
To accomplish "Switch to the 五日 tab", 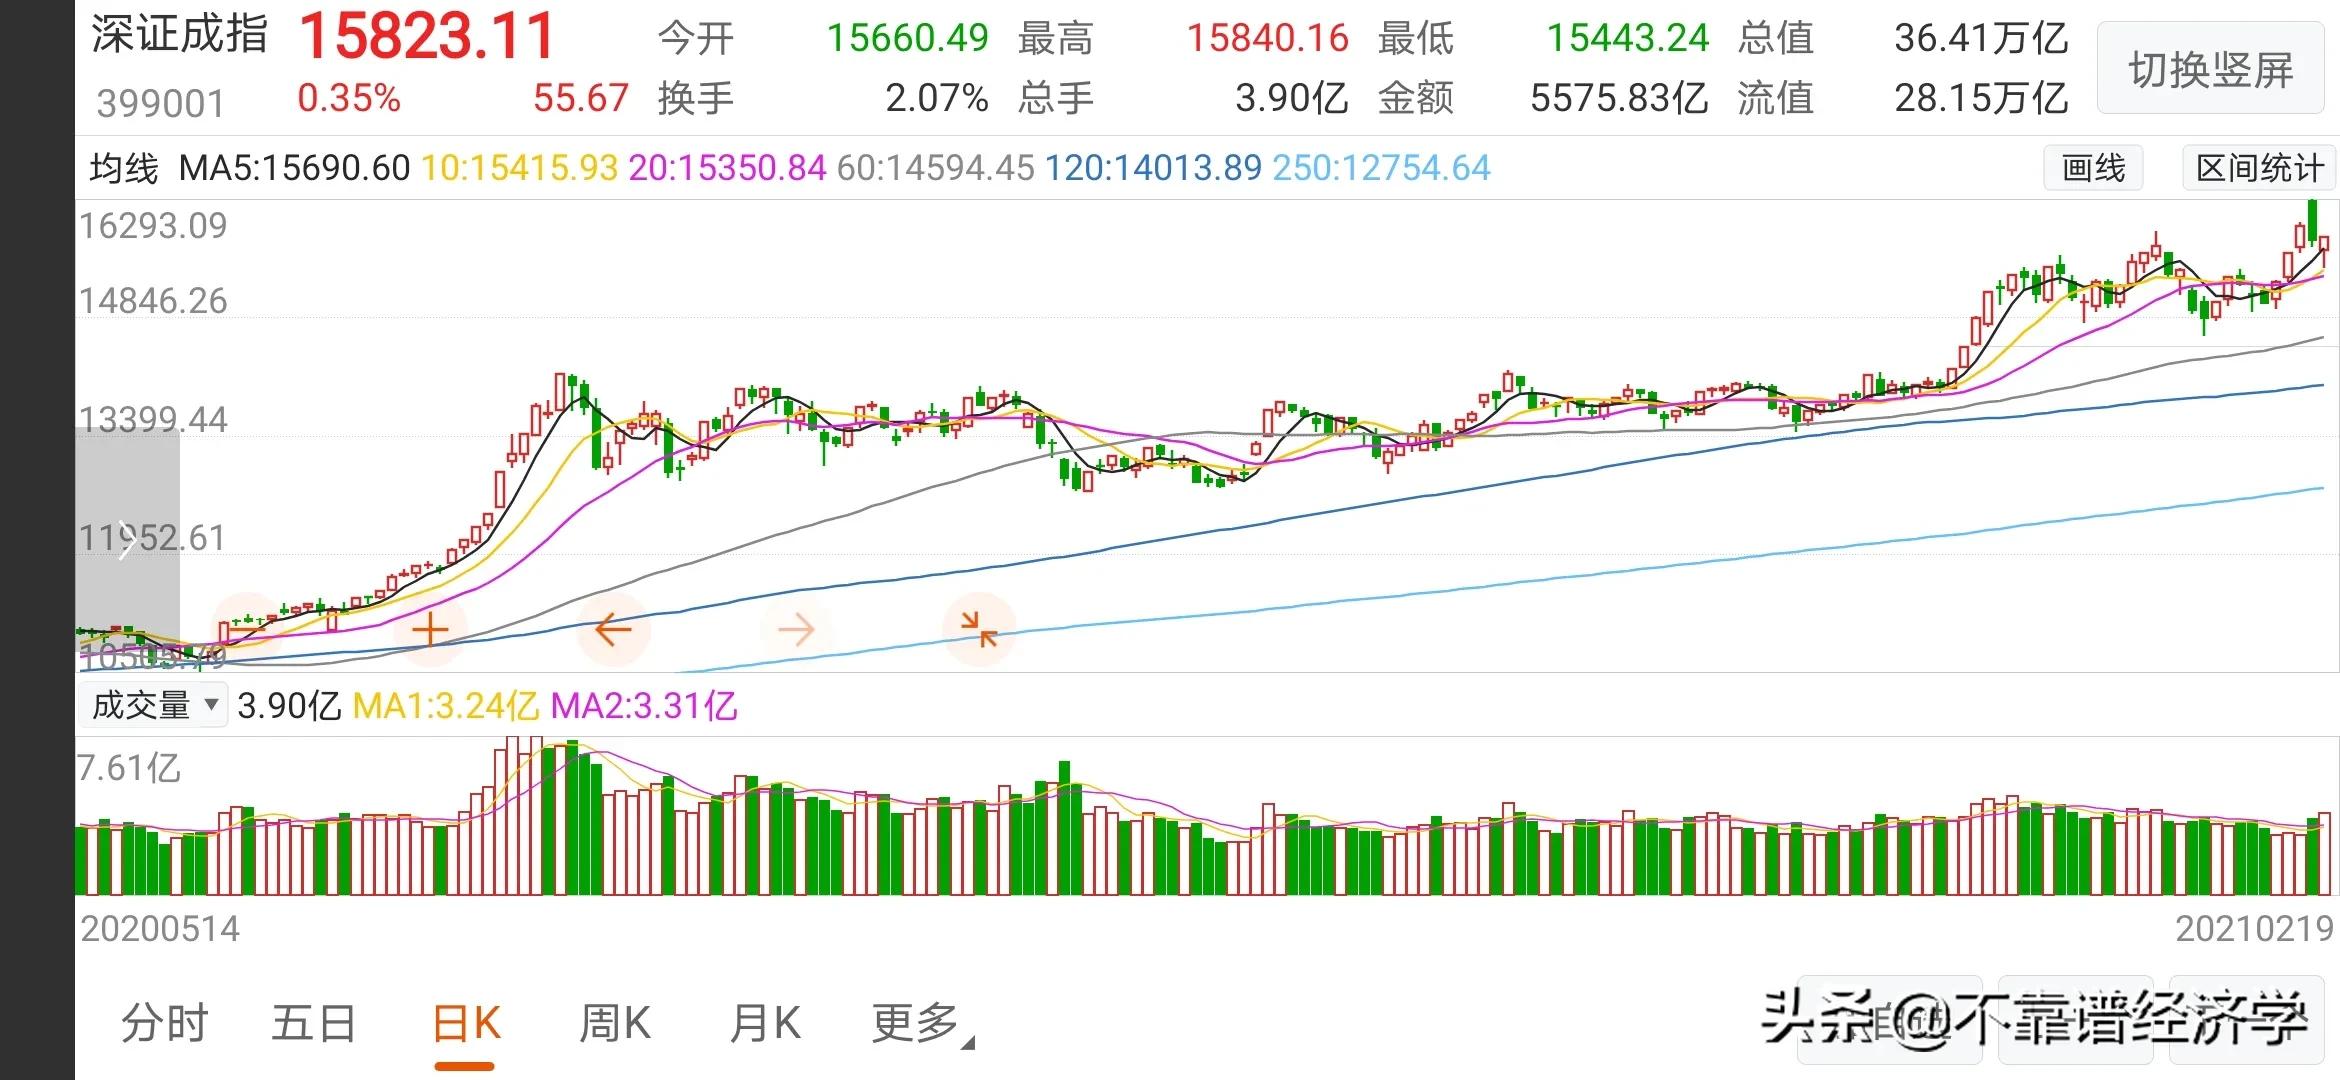I will 314,1024.
